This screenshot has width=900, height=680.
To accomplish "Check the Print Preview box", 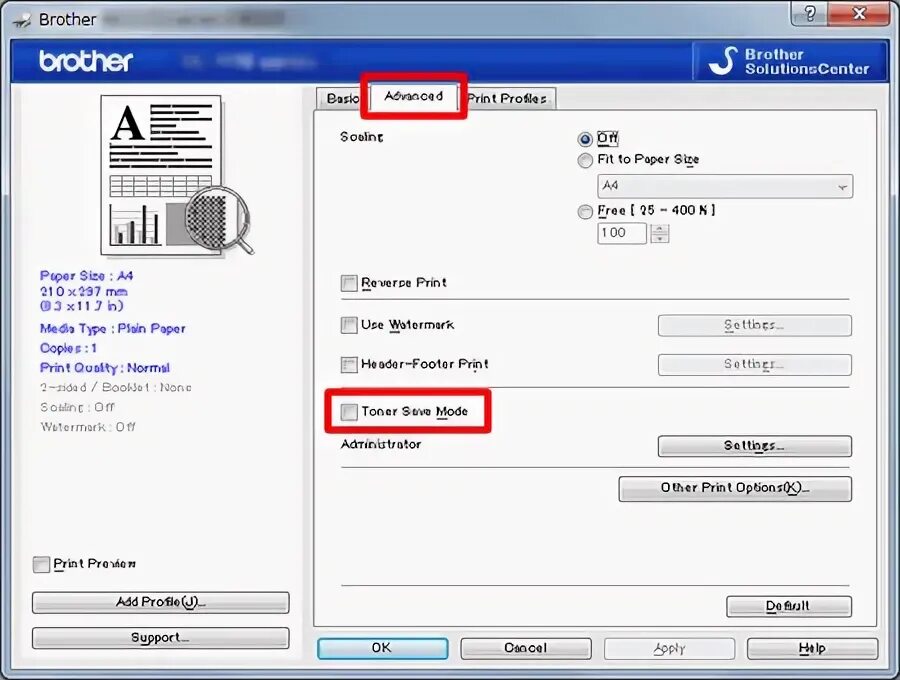I will [x=41, y=564].
